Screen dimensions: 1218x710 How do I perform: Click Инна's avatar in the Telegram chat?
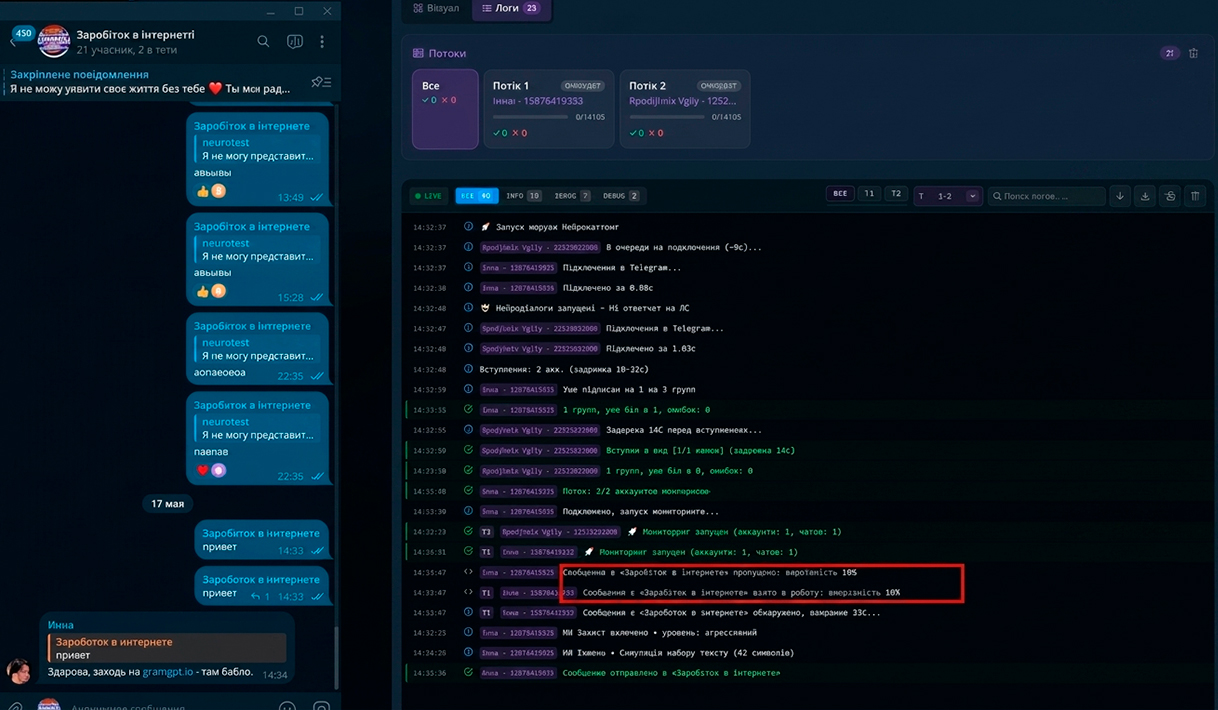tap(18, 671)
